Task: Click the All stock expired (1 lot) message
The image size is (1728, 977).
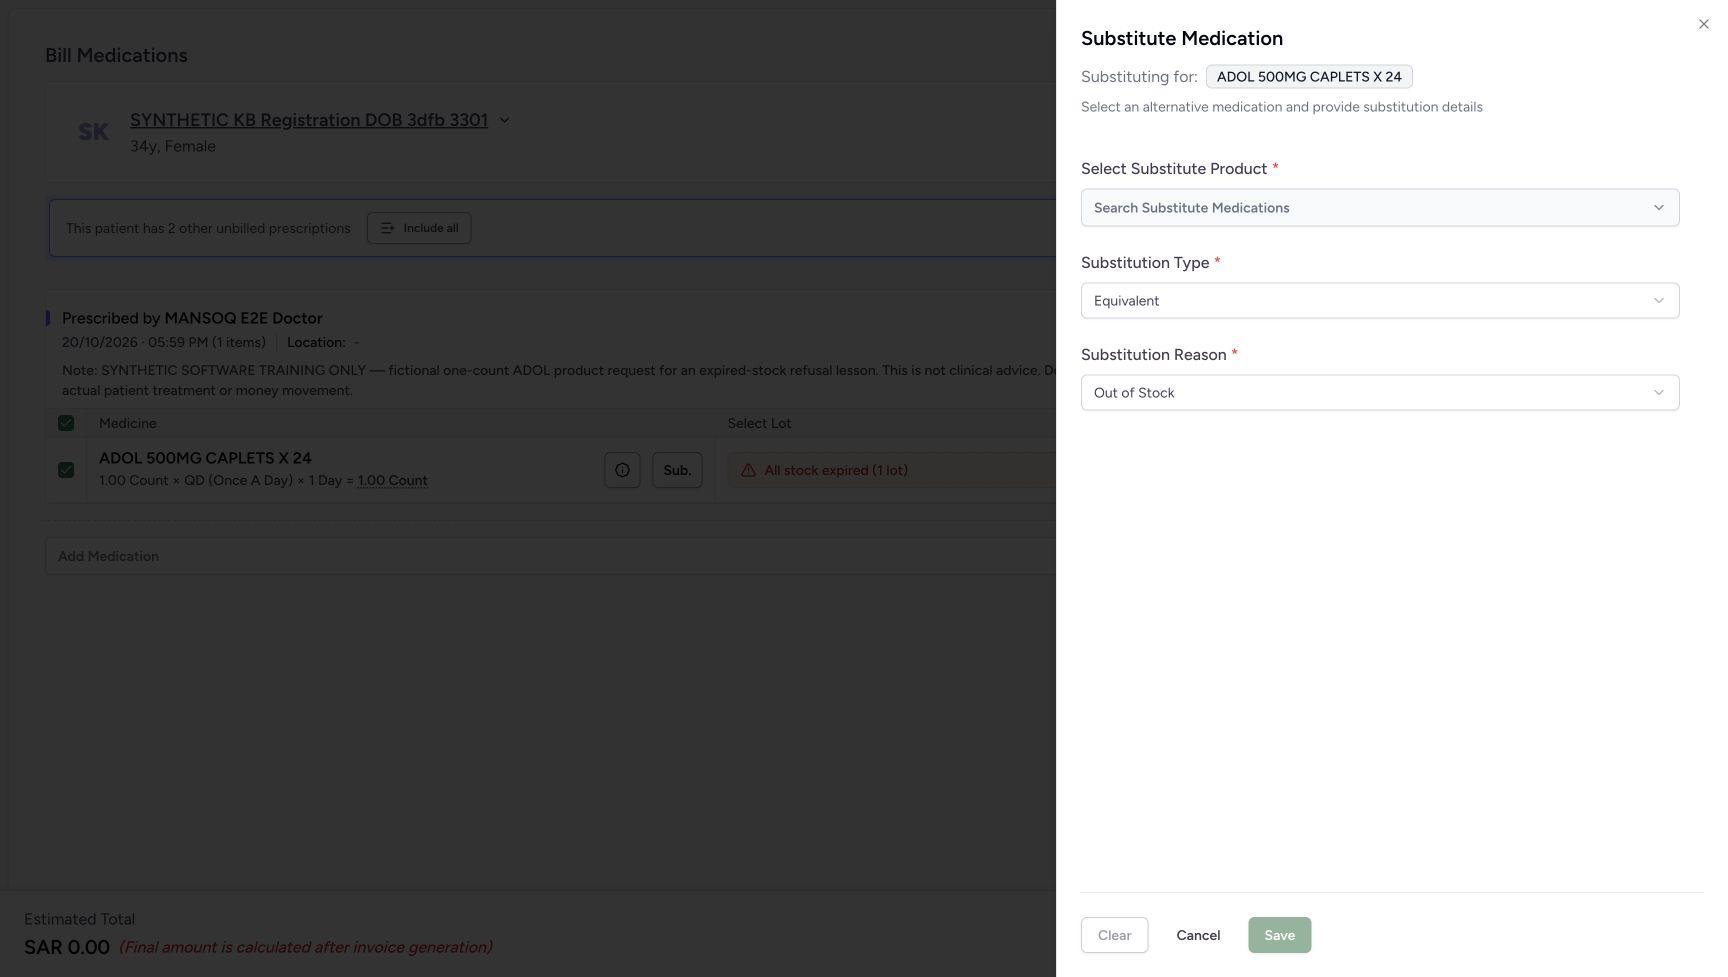Action: click(836, 470)
